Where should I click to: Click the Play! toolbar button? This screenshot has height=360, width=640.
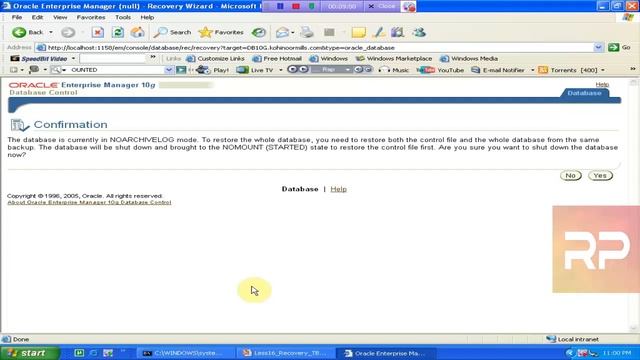[213, 70]
